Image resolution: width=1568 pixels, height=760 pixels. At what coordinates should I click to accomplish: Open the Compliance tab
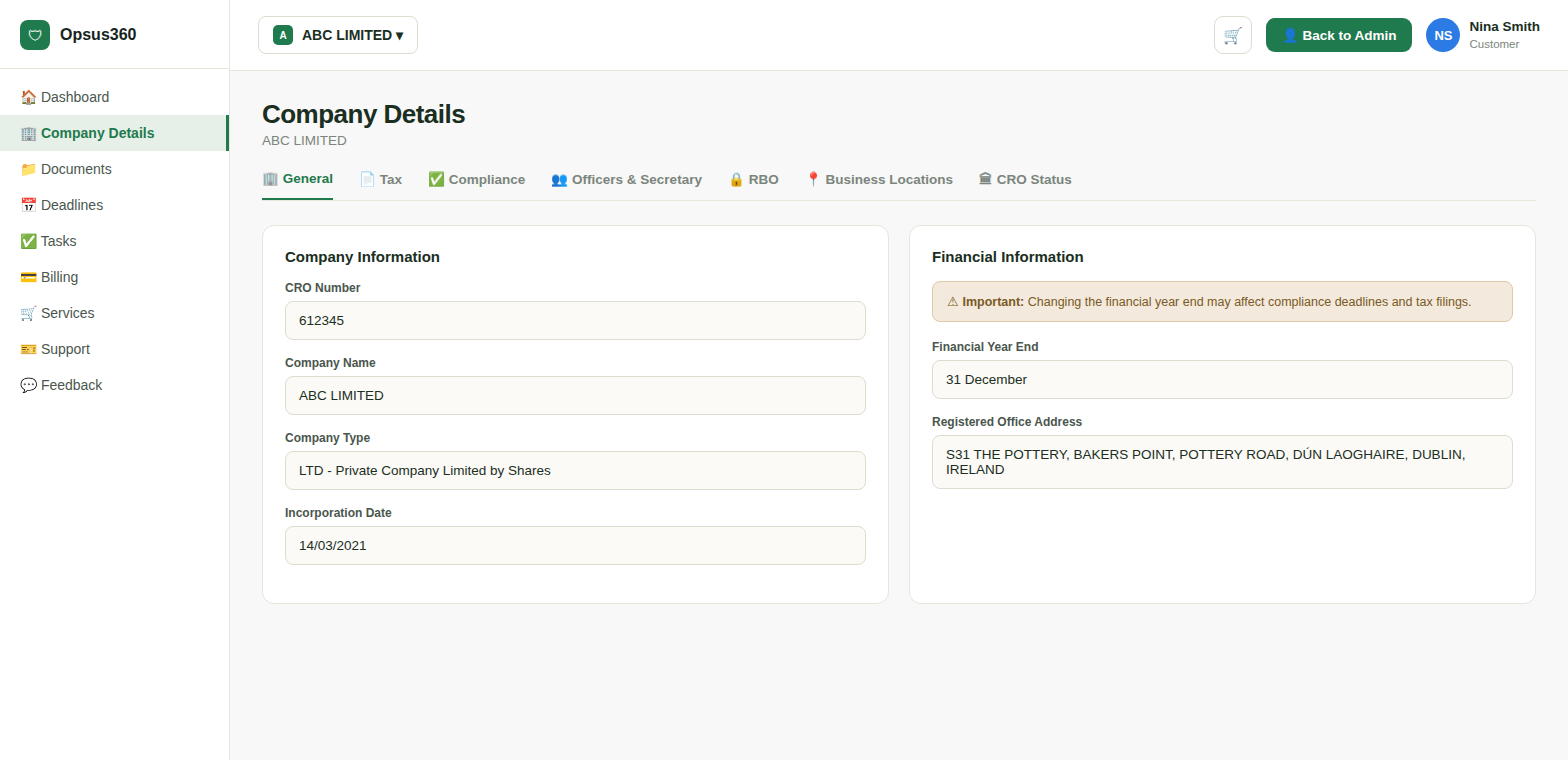click(x=476, y=180)
